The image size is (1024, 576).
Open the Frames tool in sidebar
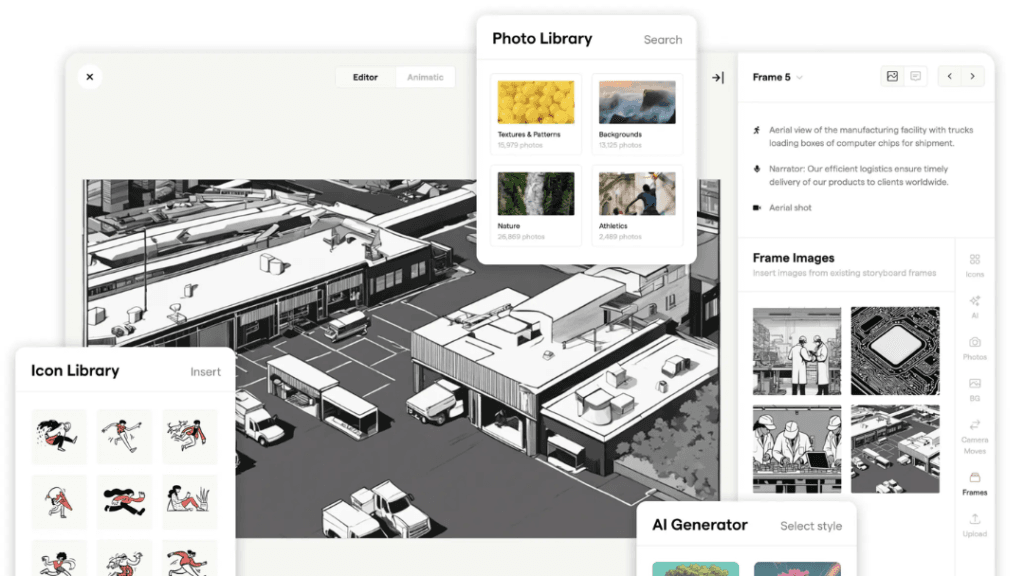[974, 484]
